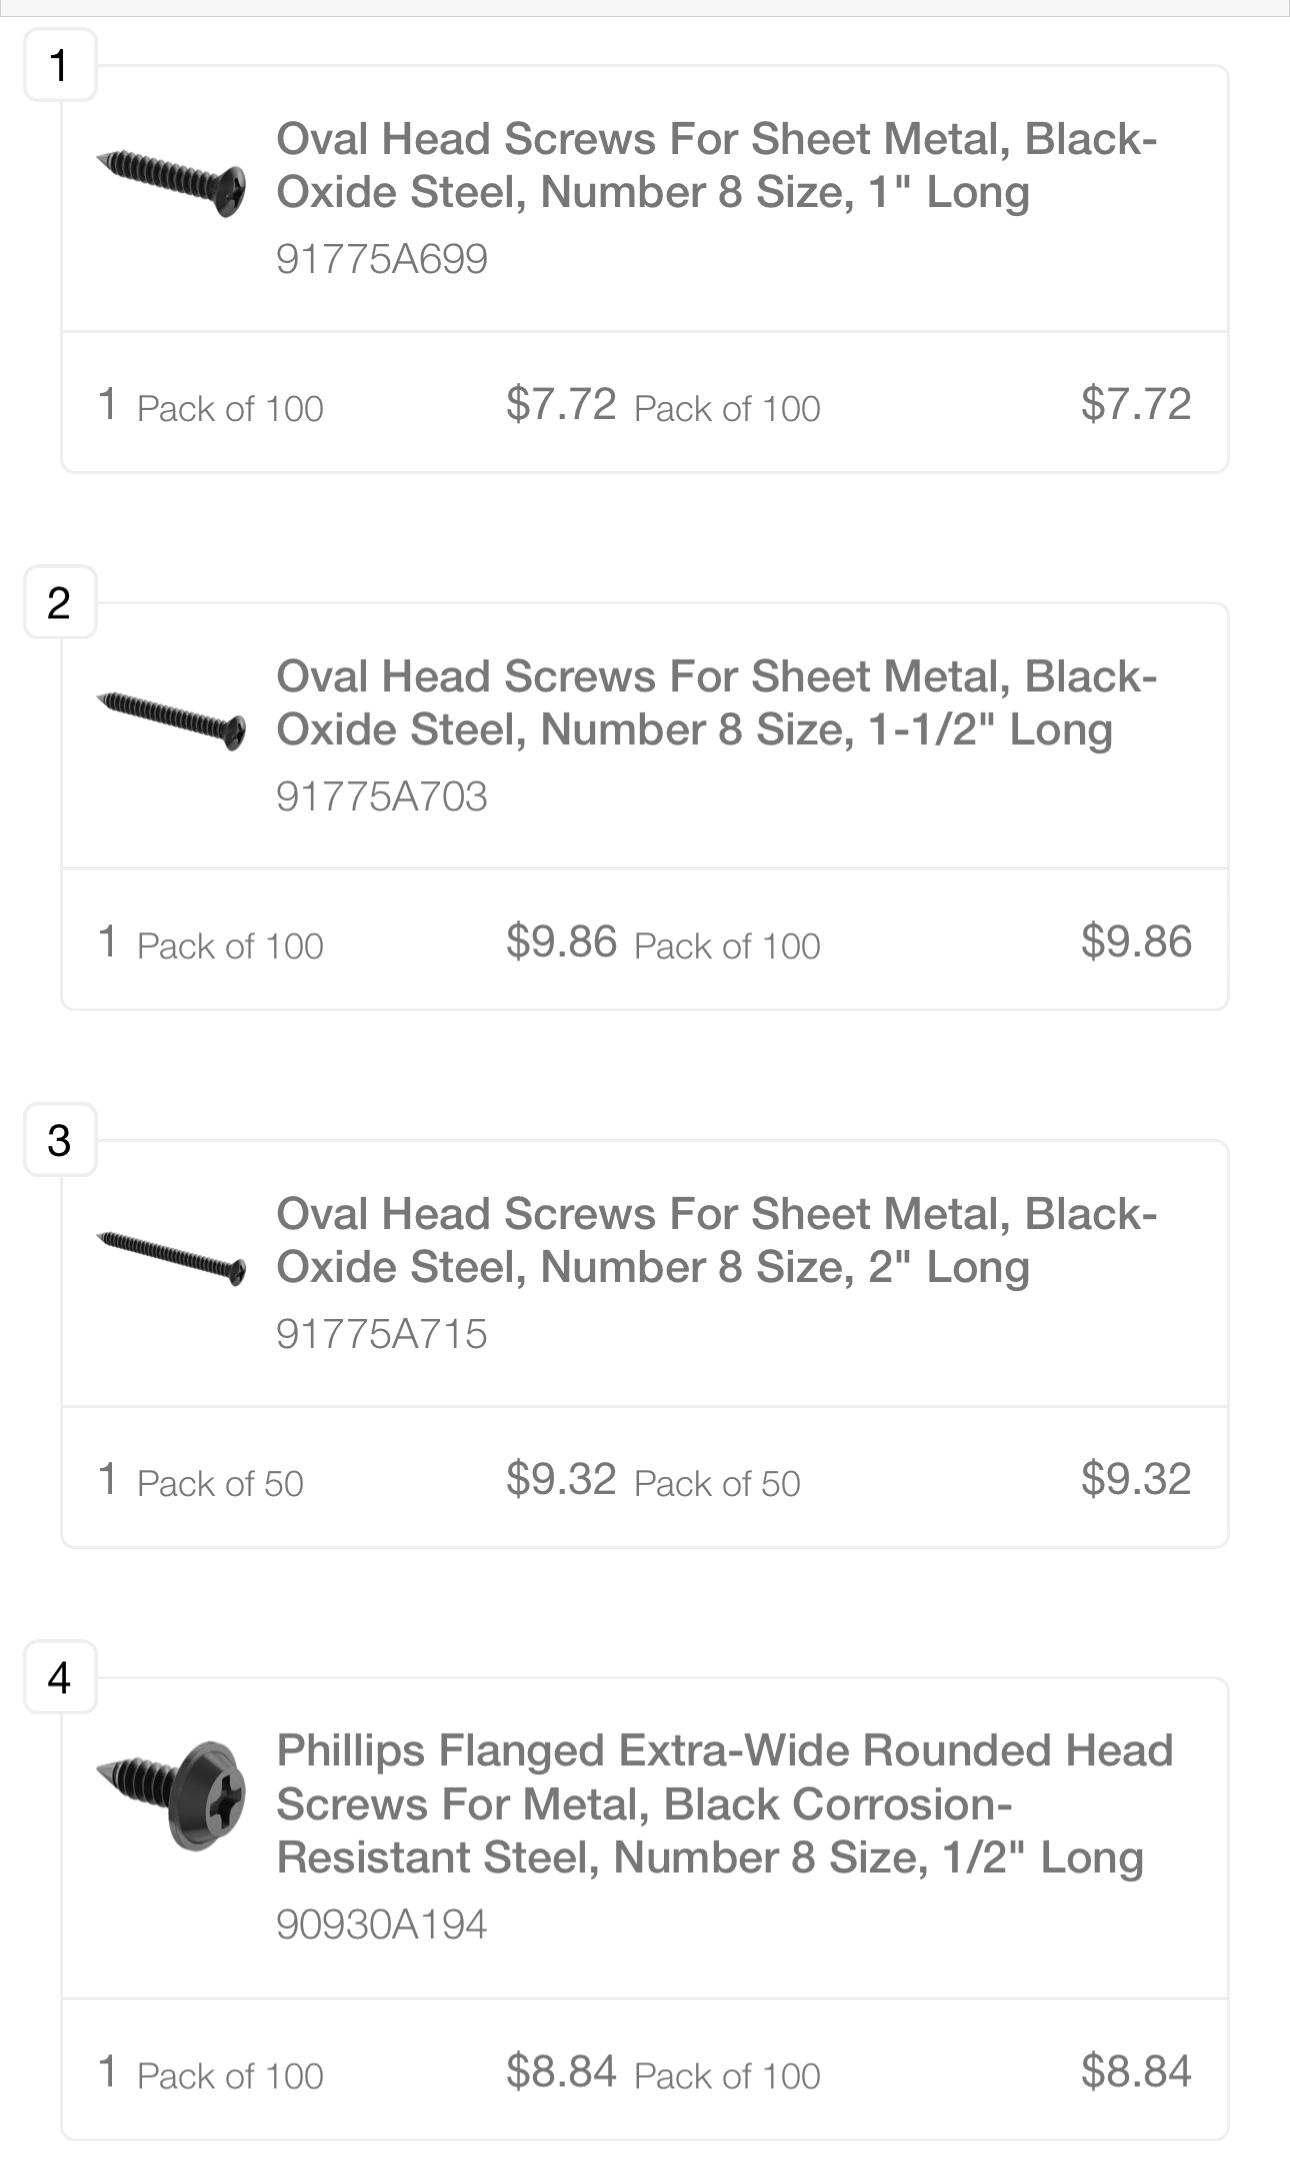This screenshot has width=1290, height=2173.
Task: Click part number 91775A699
Action: 381,259
